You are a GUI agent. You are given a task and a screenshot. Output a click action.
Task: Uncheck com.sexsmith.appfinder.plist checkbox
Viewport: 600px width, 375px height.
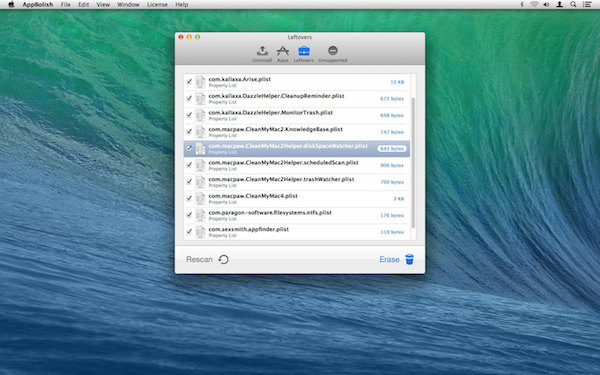pyautogui.click(x=189, y=232)
